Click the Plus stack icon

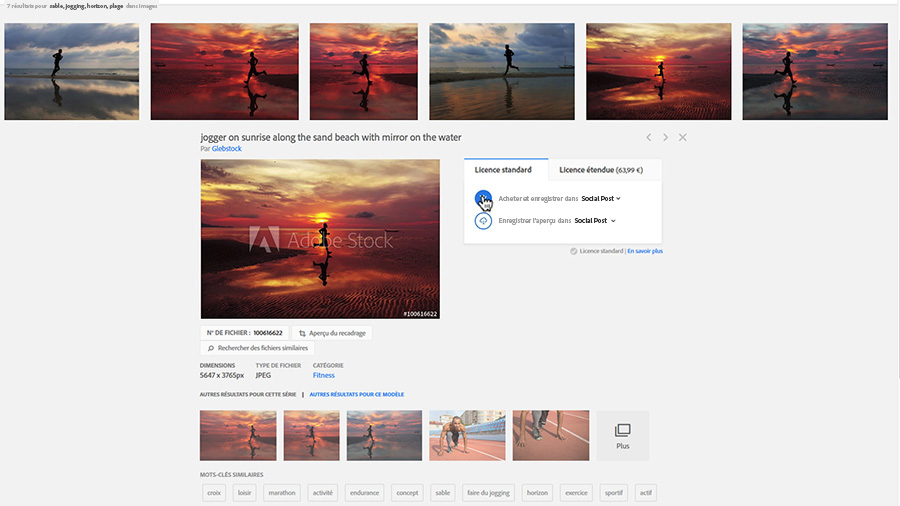tap(622, 430)
